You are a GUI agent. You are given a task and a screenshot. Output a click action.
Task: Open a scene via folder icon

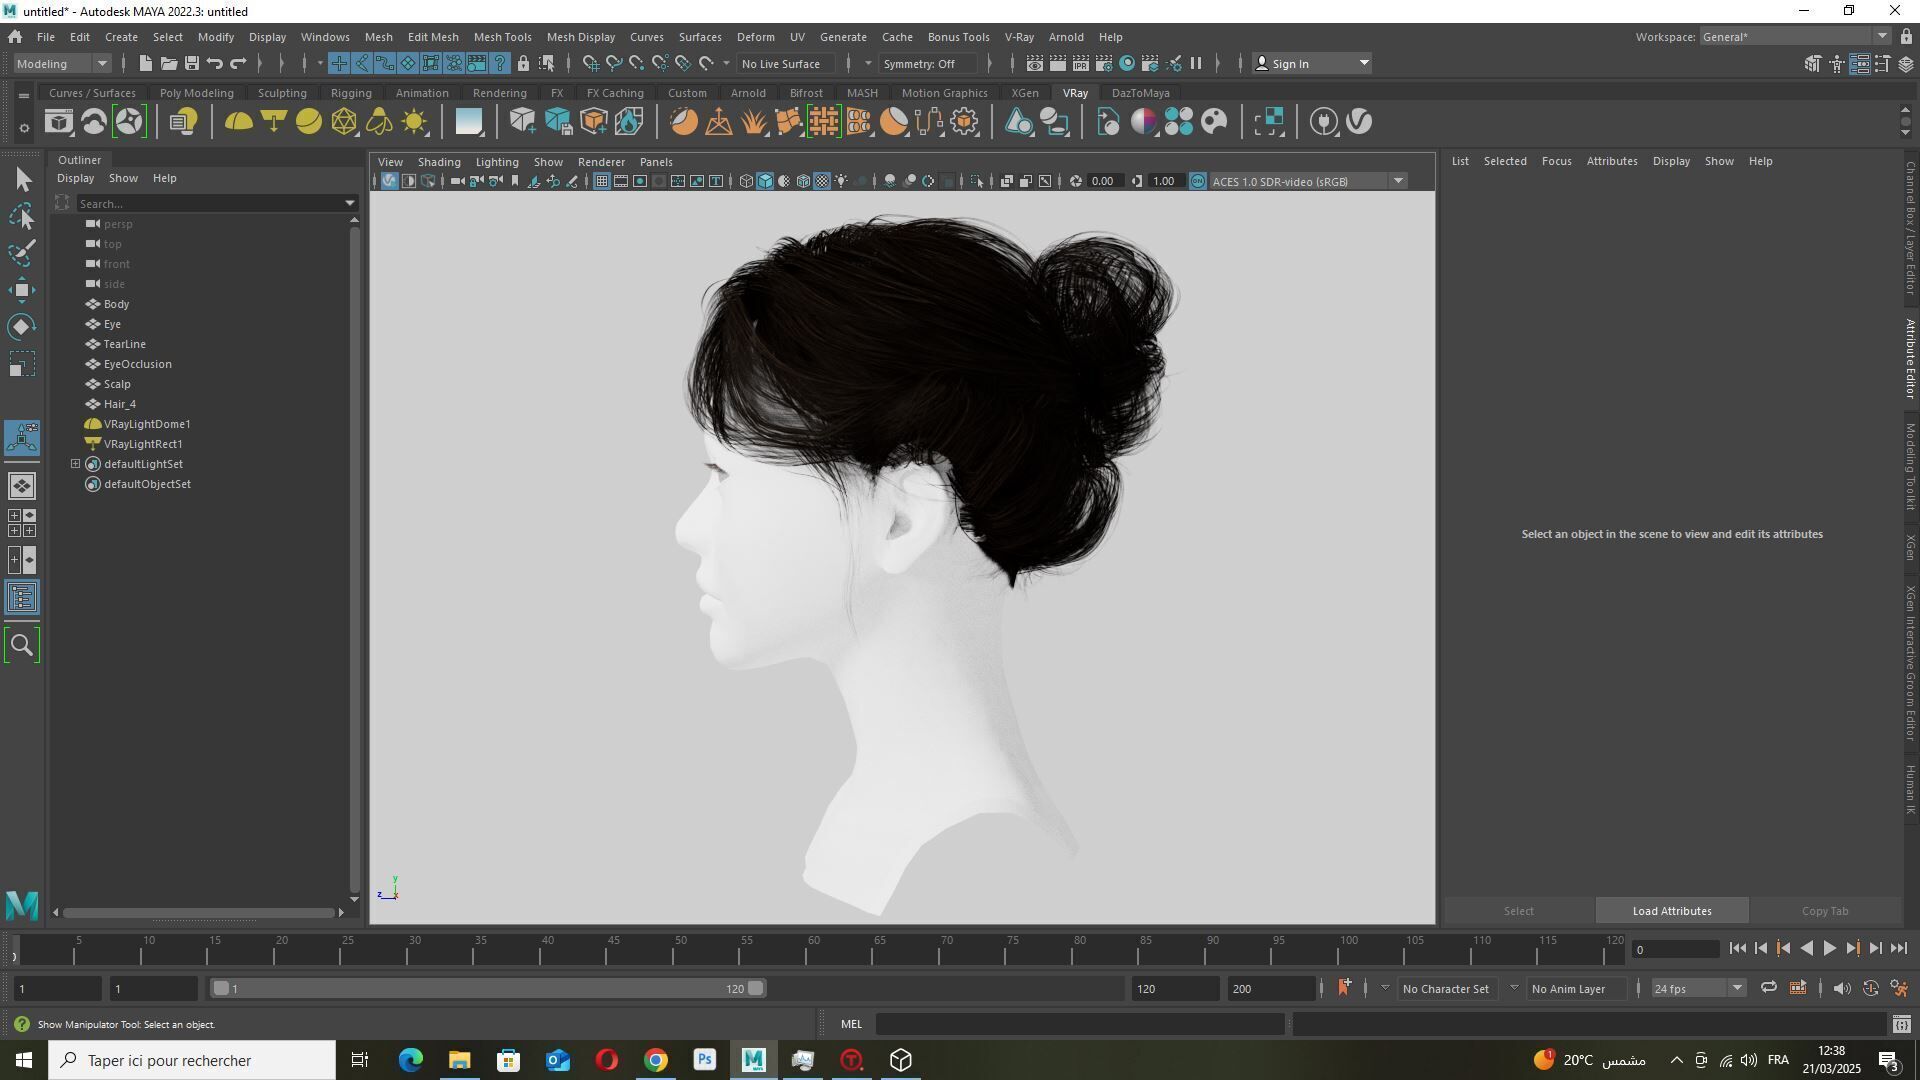169,64
